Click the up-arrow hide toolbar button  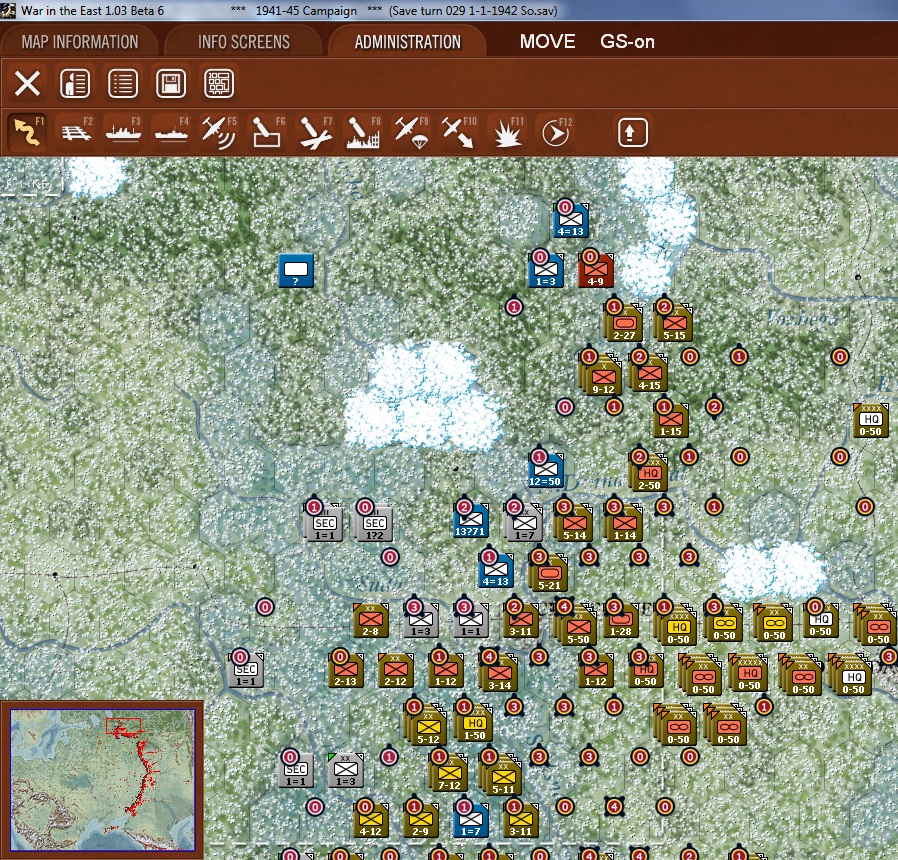633,133
